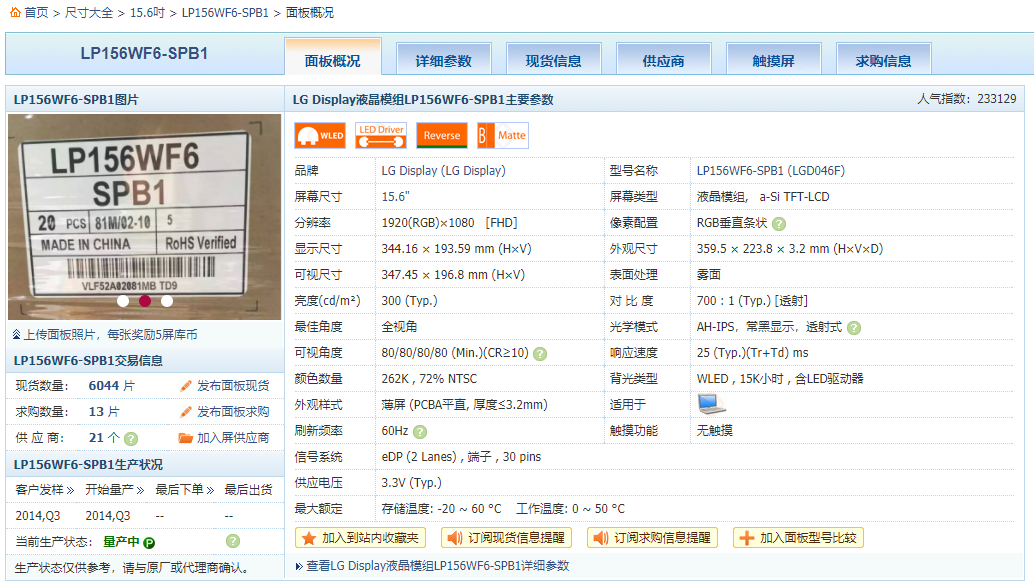Click the 开始量产 production stage header
This screenshot has width=1034, height=586.
point(109,490)
